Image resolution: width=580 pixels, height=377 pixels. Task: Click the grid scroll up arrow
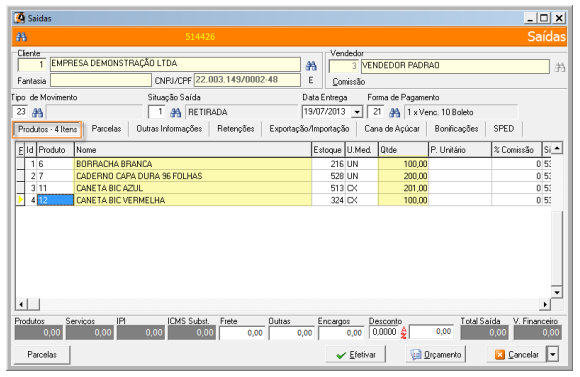pos(557,148)
